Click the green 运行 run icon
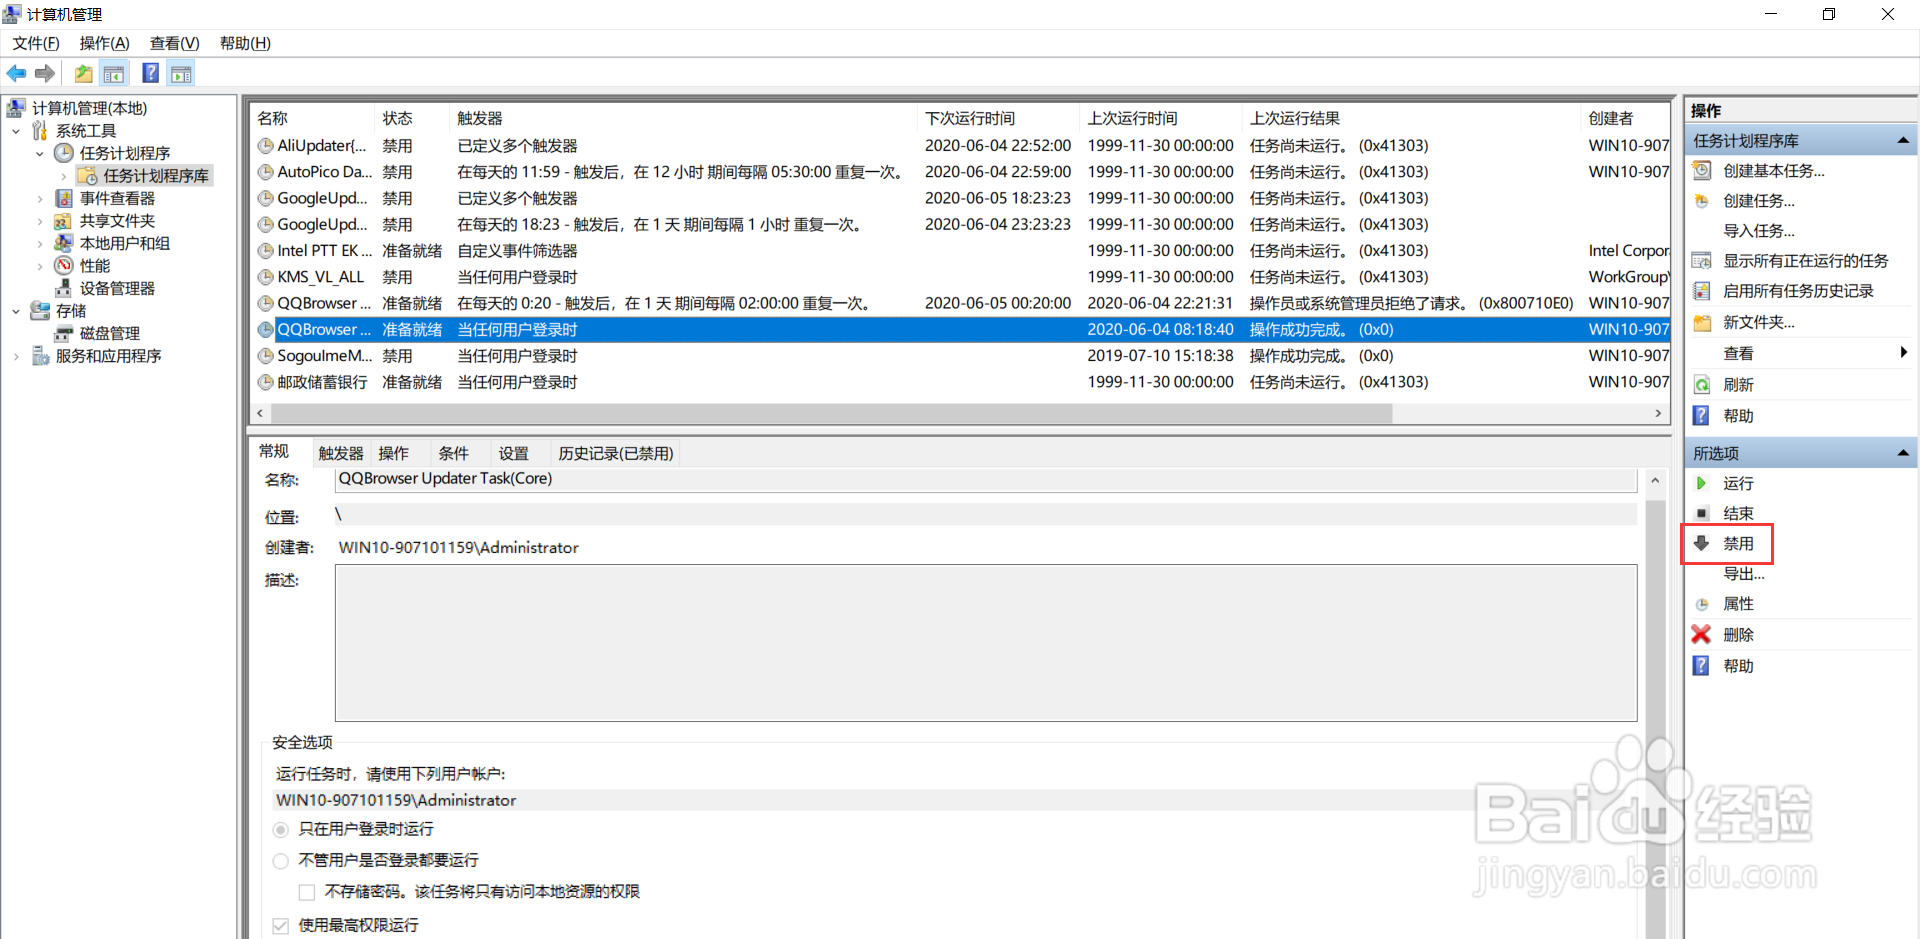Viewport: 1920px width, 939px height. [1701, 483]
